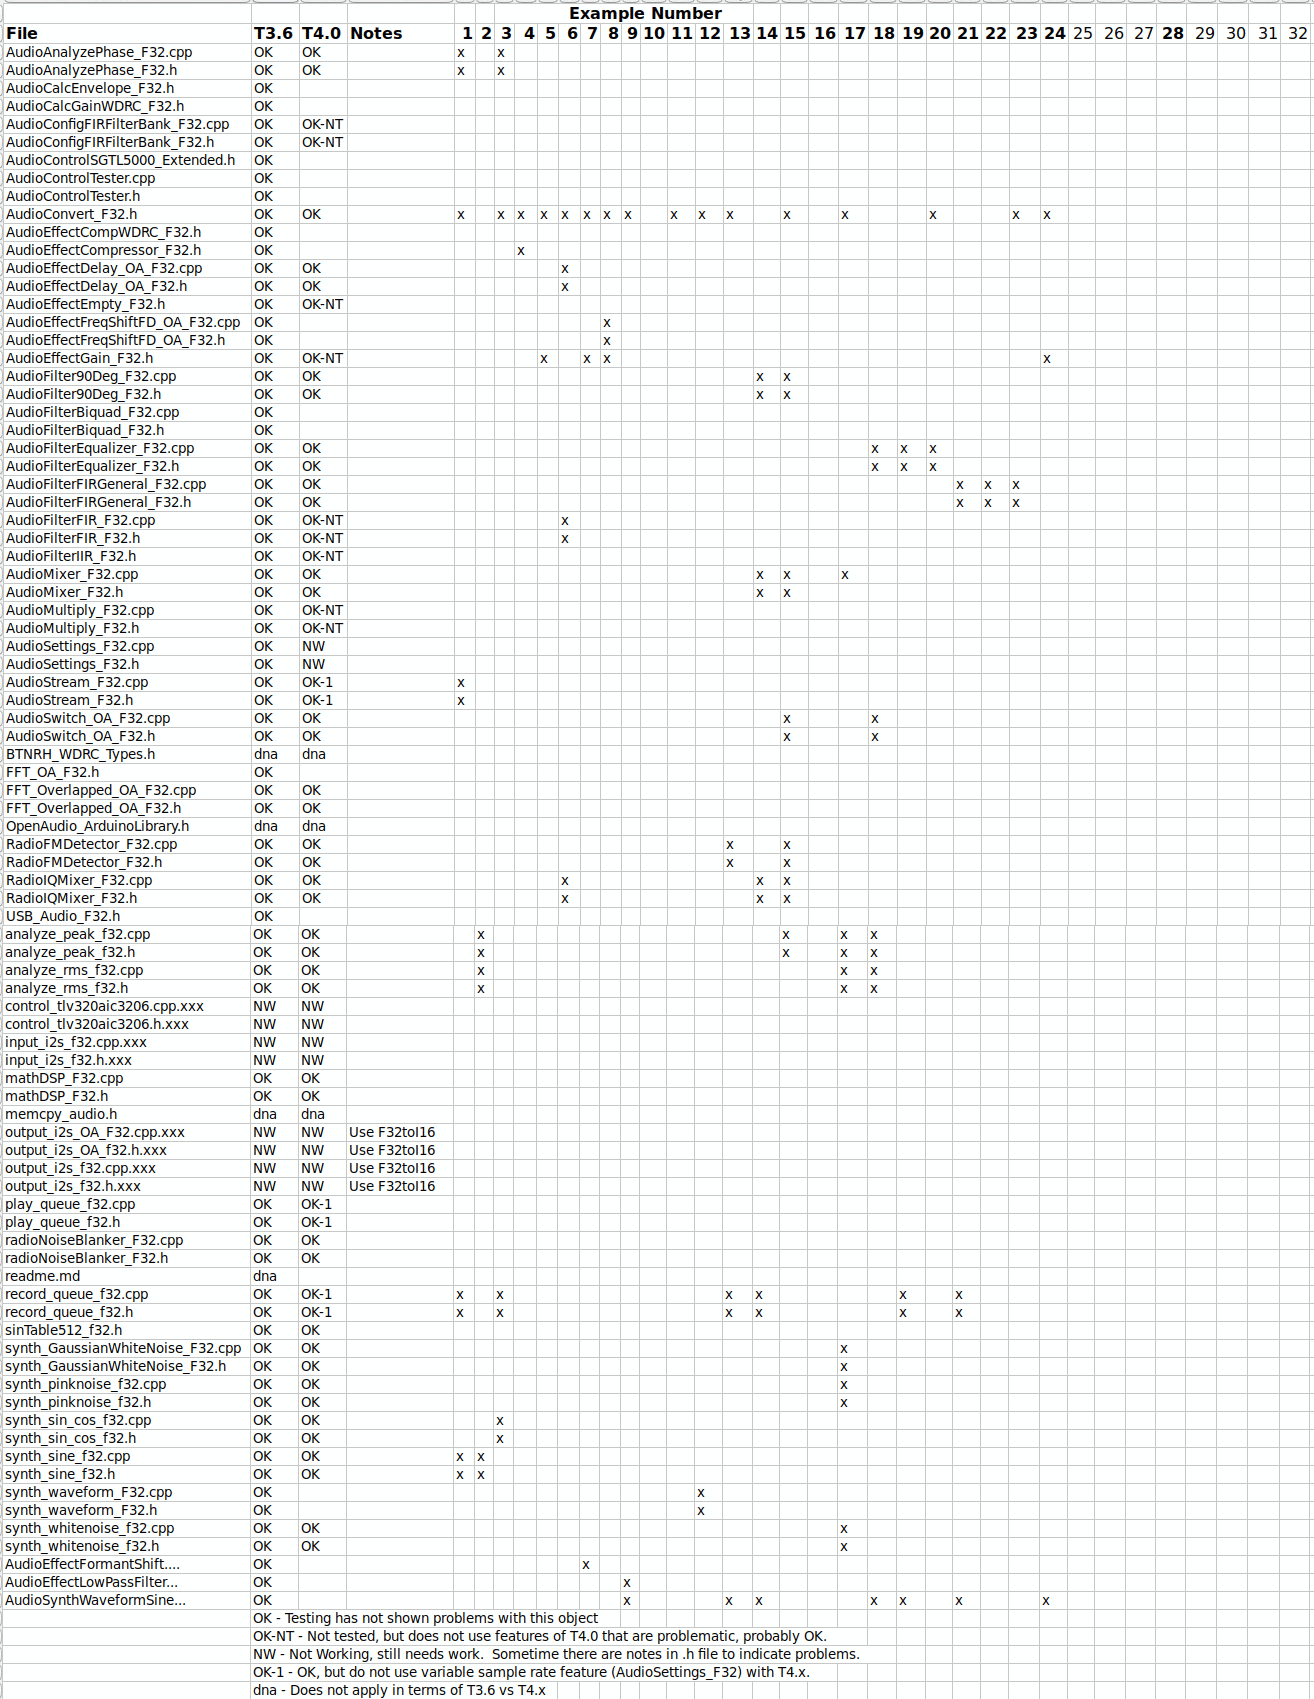Click AudioEffectFreqShiftFD_OA_F32.cpp cell
1314x1699 pixels.
[x=126, y=322]
